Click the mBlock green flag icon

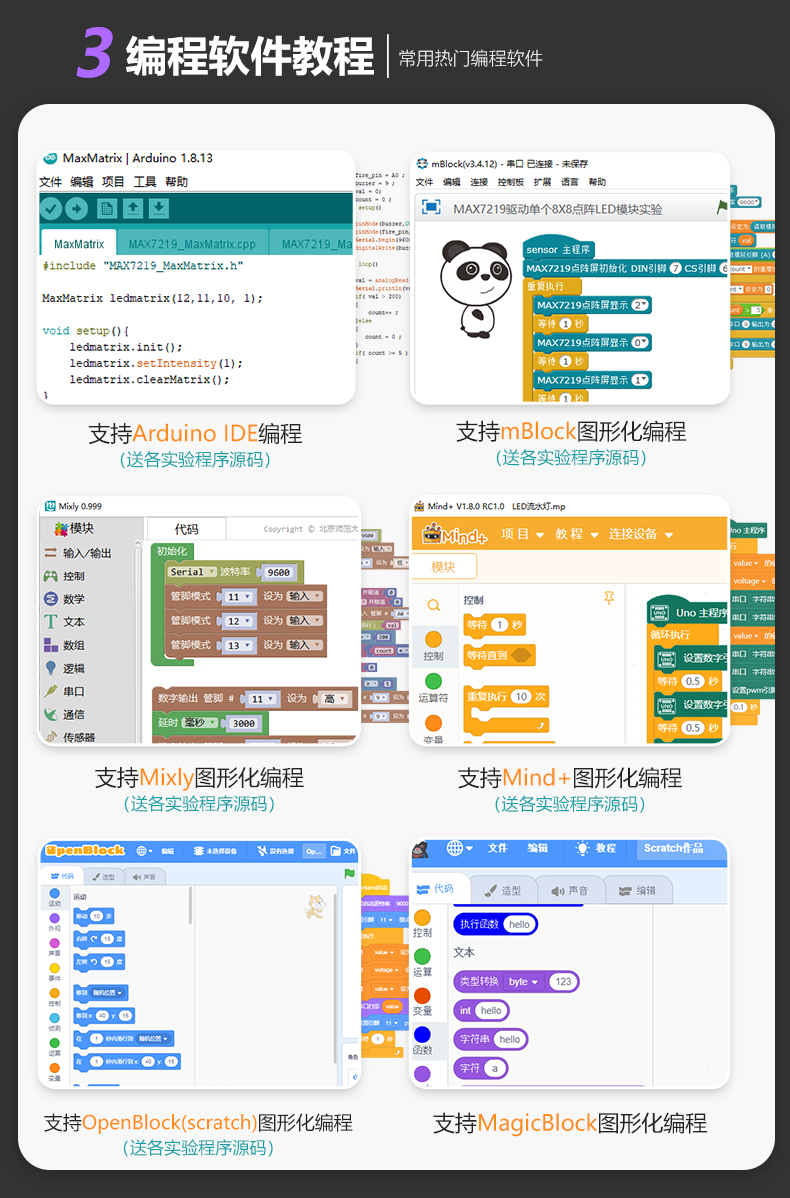pos(721,207)
